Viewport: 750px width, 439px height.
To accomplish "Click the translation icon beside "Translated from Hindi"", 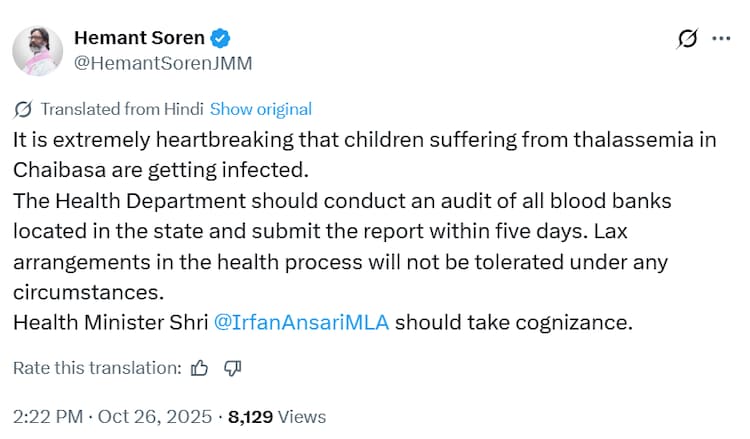I will click(x=24, y=109).
